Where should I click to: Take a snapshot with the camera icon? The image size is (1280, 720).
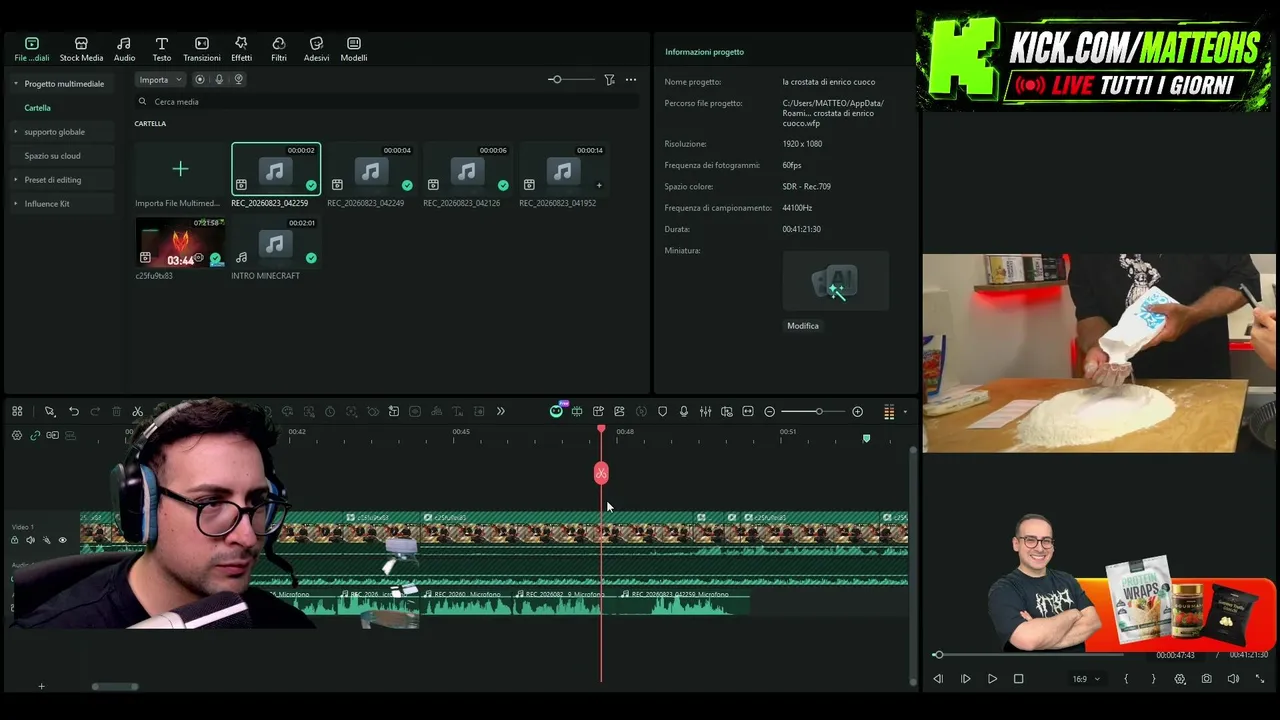coord(1206,679)
